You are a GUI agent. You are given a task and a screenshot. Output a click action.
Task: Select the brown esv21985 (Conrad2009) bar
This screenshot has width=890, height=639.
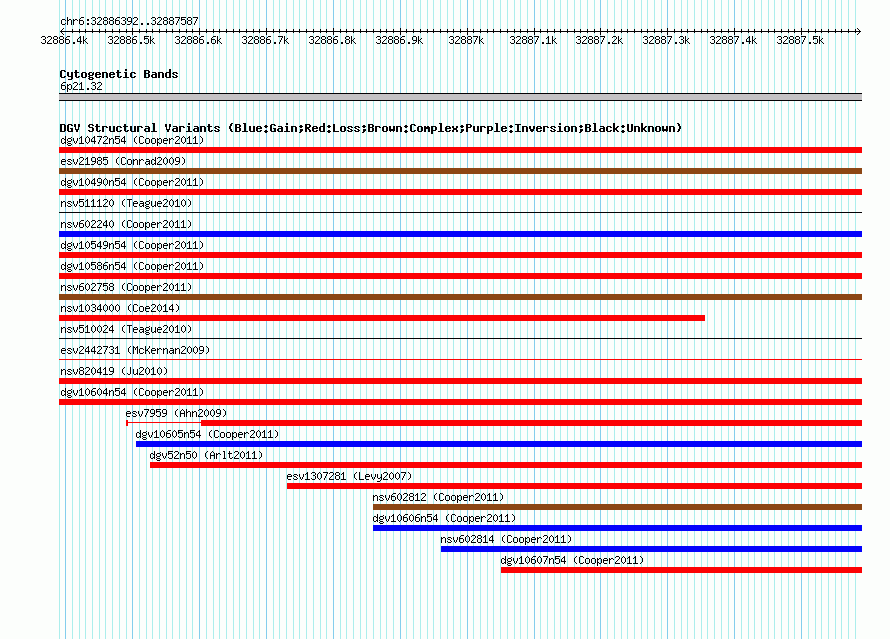tap(460, 171)
